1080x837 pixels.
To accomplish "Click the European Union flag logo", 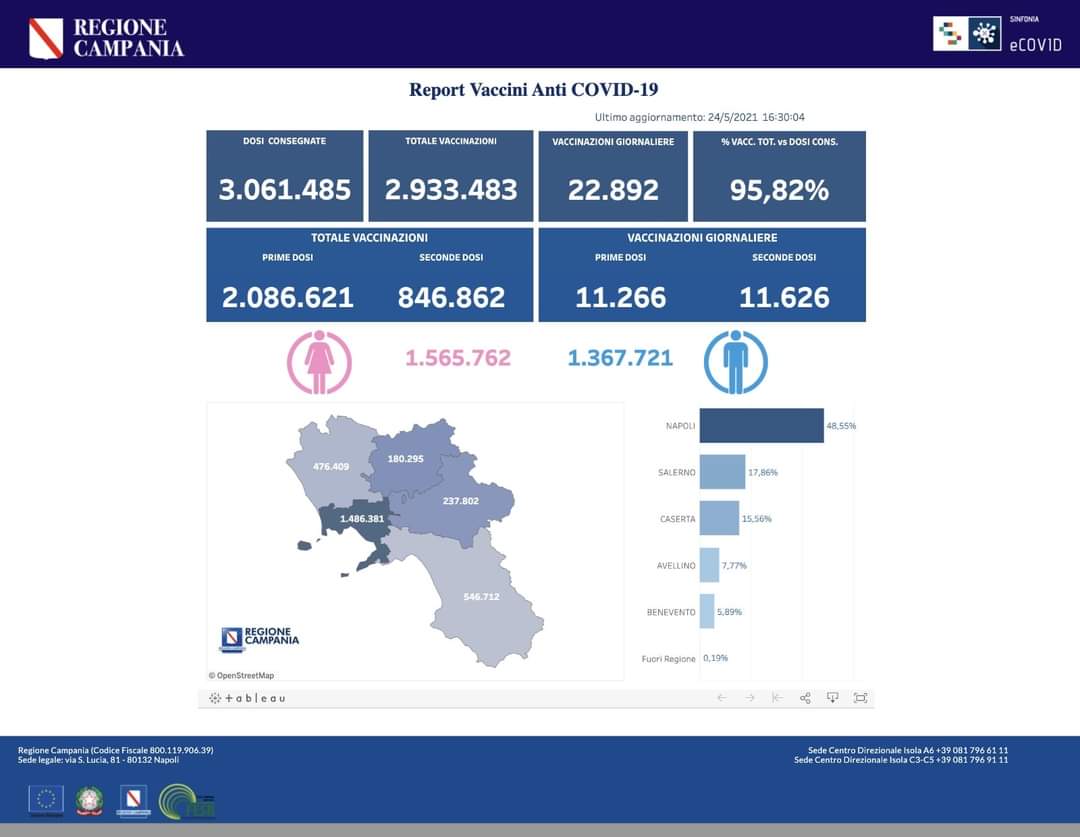I will (46, 798).
